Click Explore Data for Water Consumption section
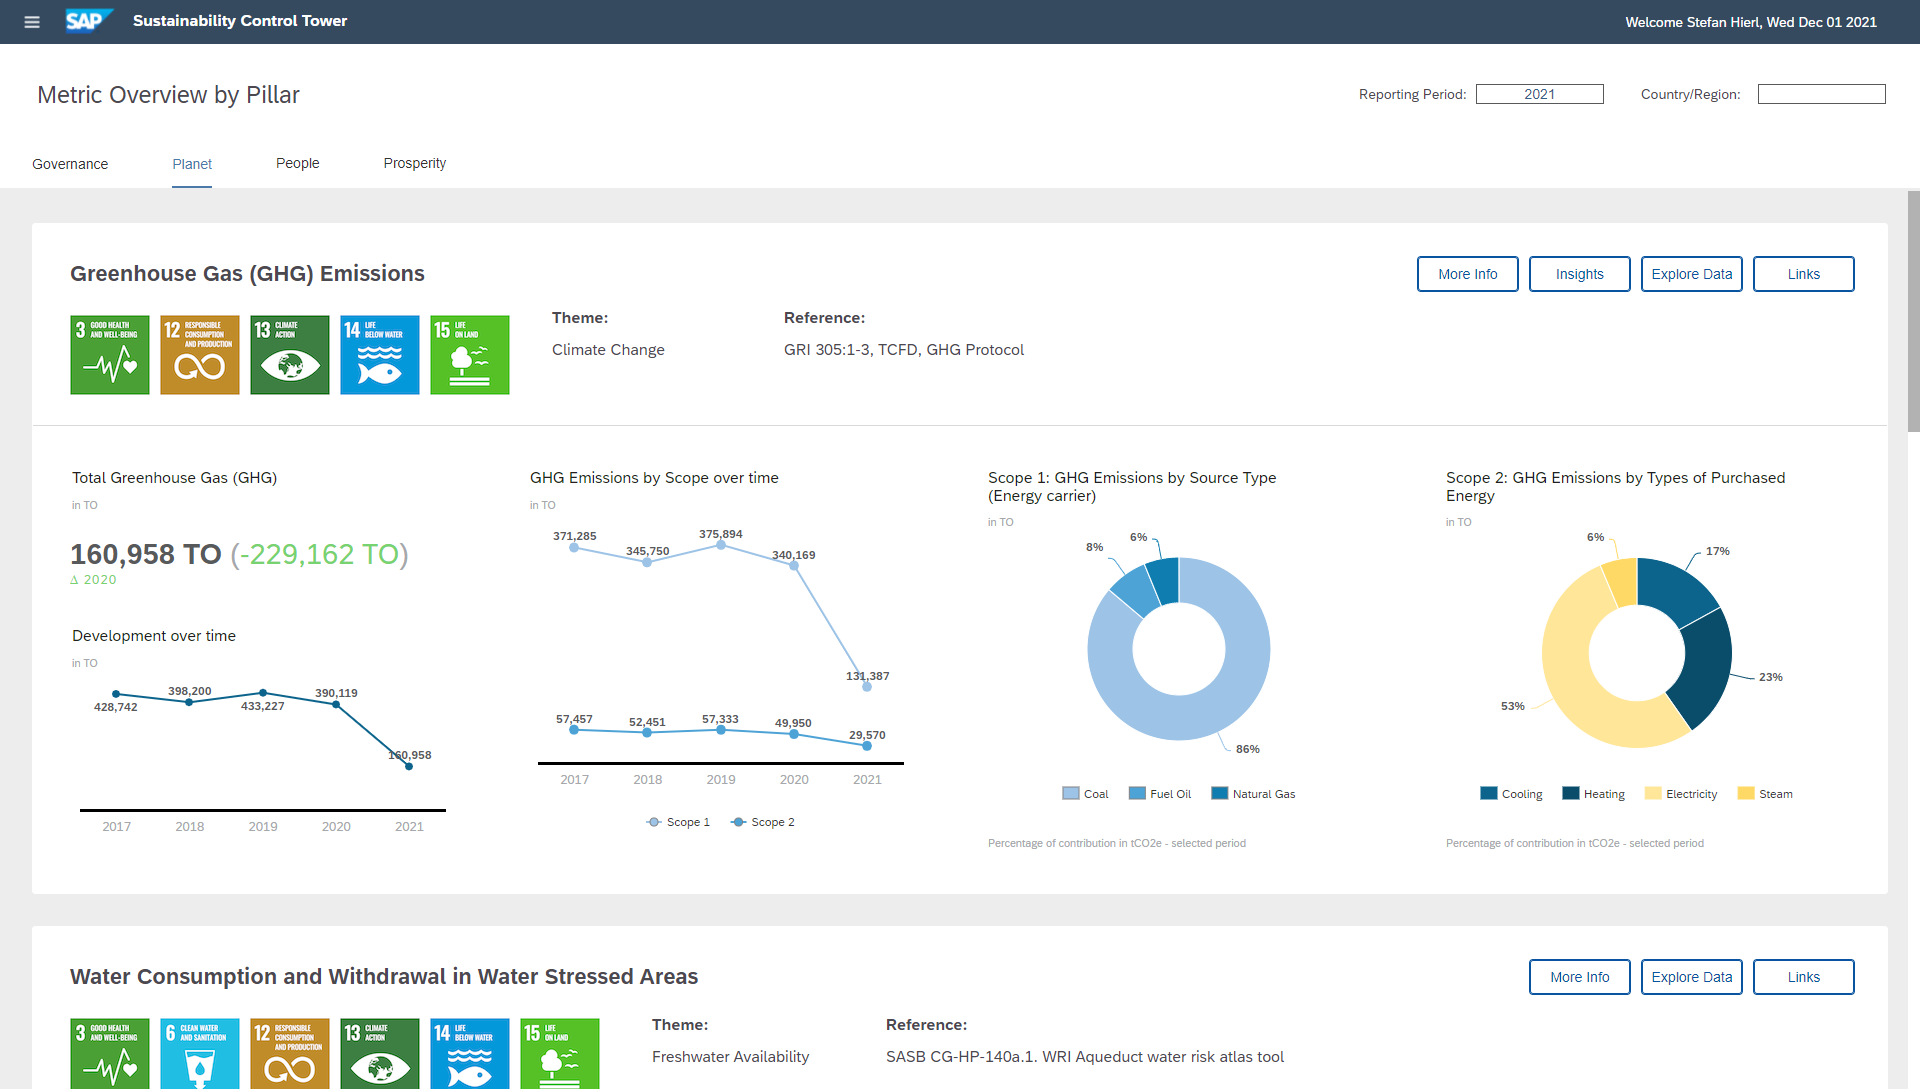Viewport: 1920px width, 1089px height. click(1693, 977)
